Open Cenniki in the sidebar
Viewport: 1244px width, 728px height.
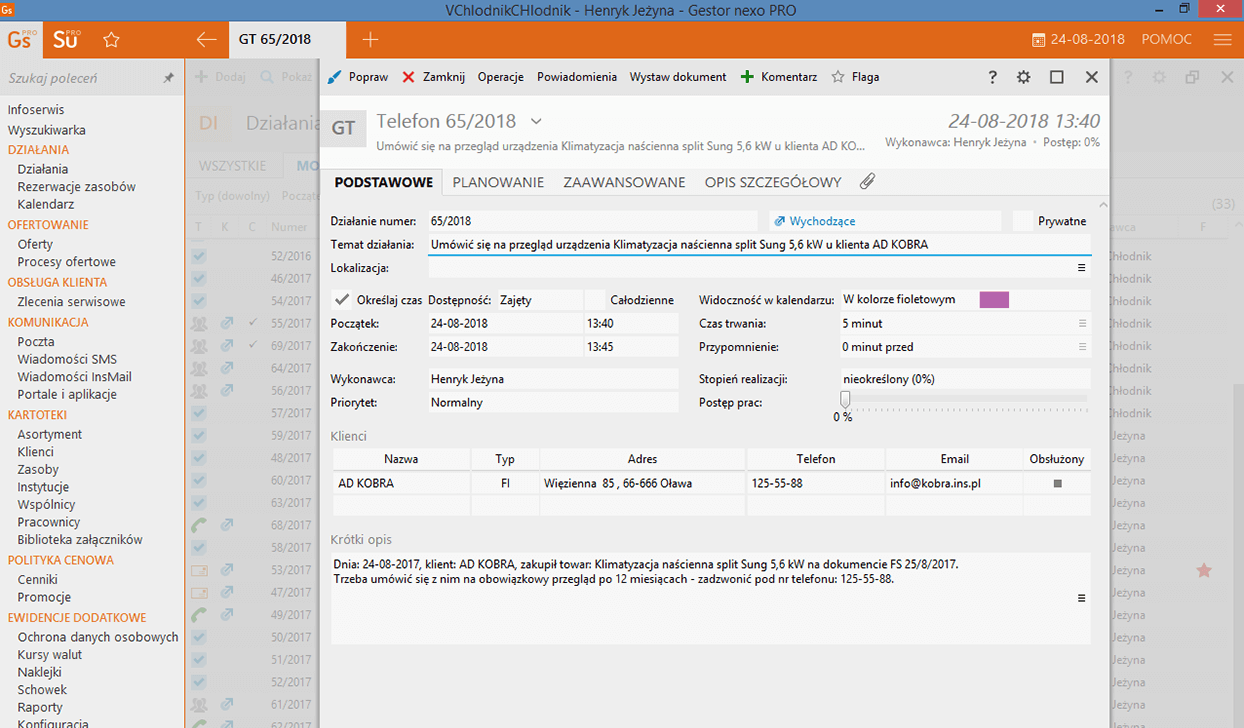[x=38, y=579]
